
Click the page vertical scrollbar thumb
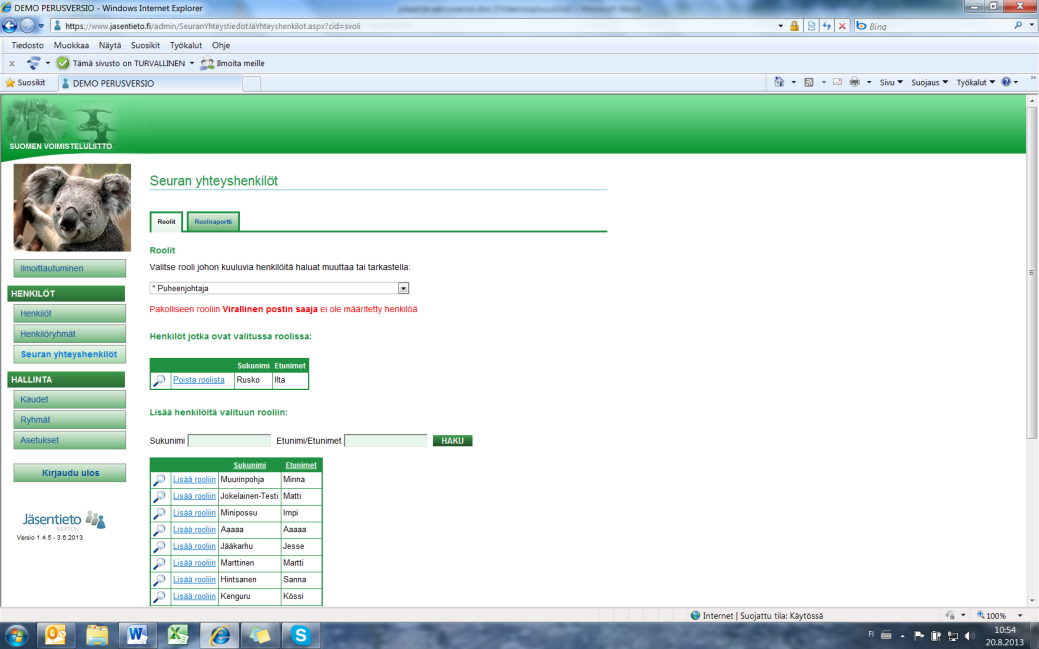(1031, 272)
